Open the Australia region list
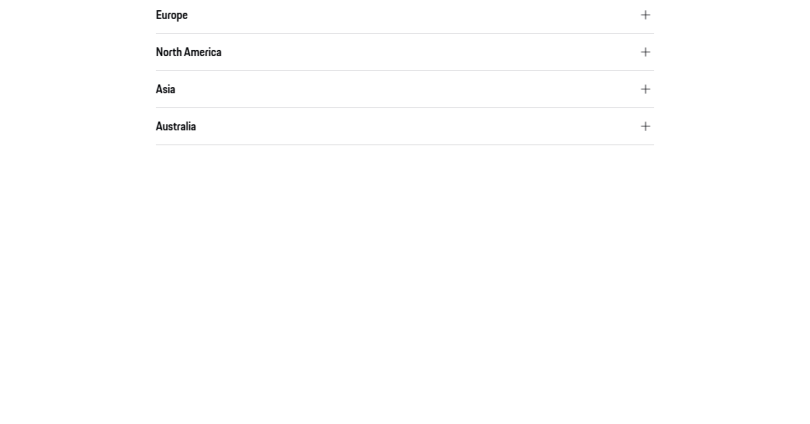This screenshot has width=810, height=424. (404, 126)
